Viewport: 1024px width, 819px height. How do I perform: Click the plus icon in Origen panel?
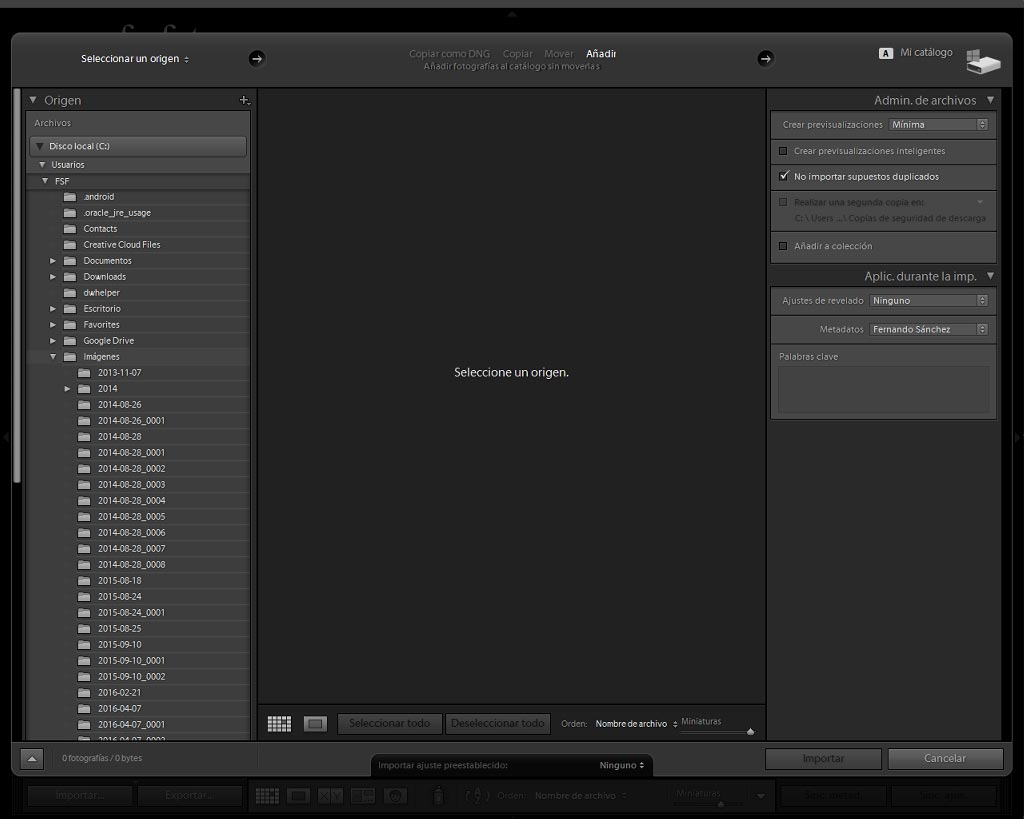[244, 100]
